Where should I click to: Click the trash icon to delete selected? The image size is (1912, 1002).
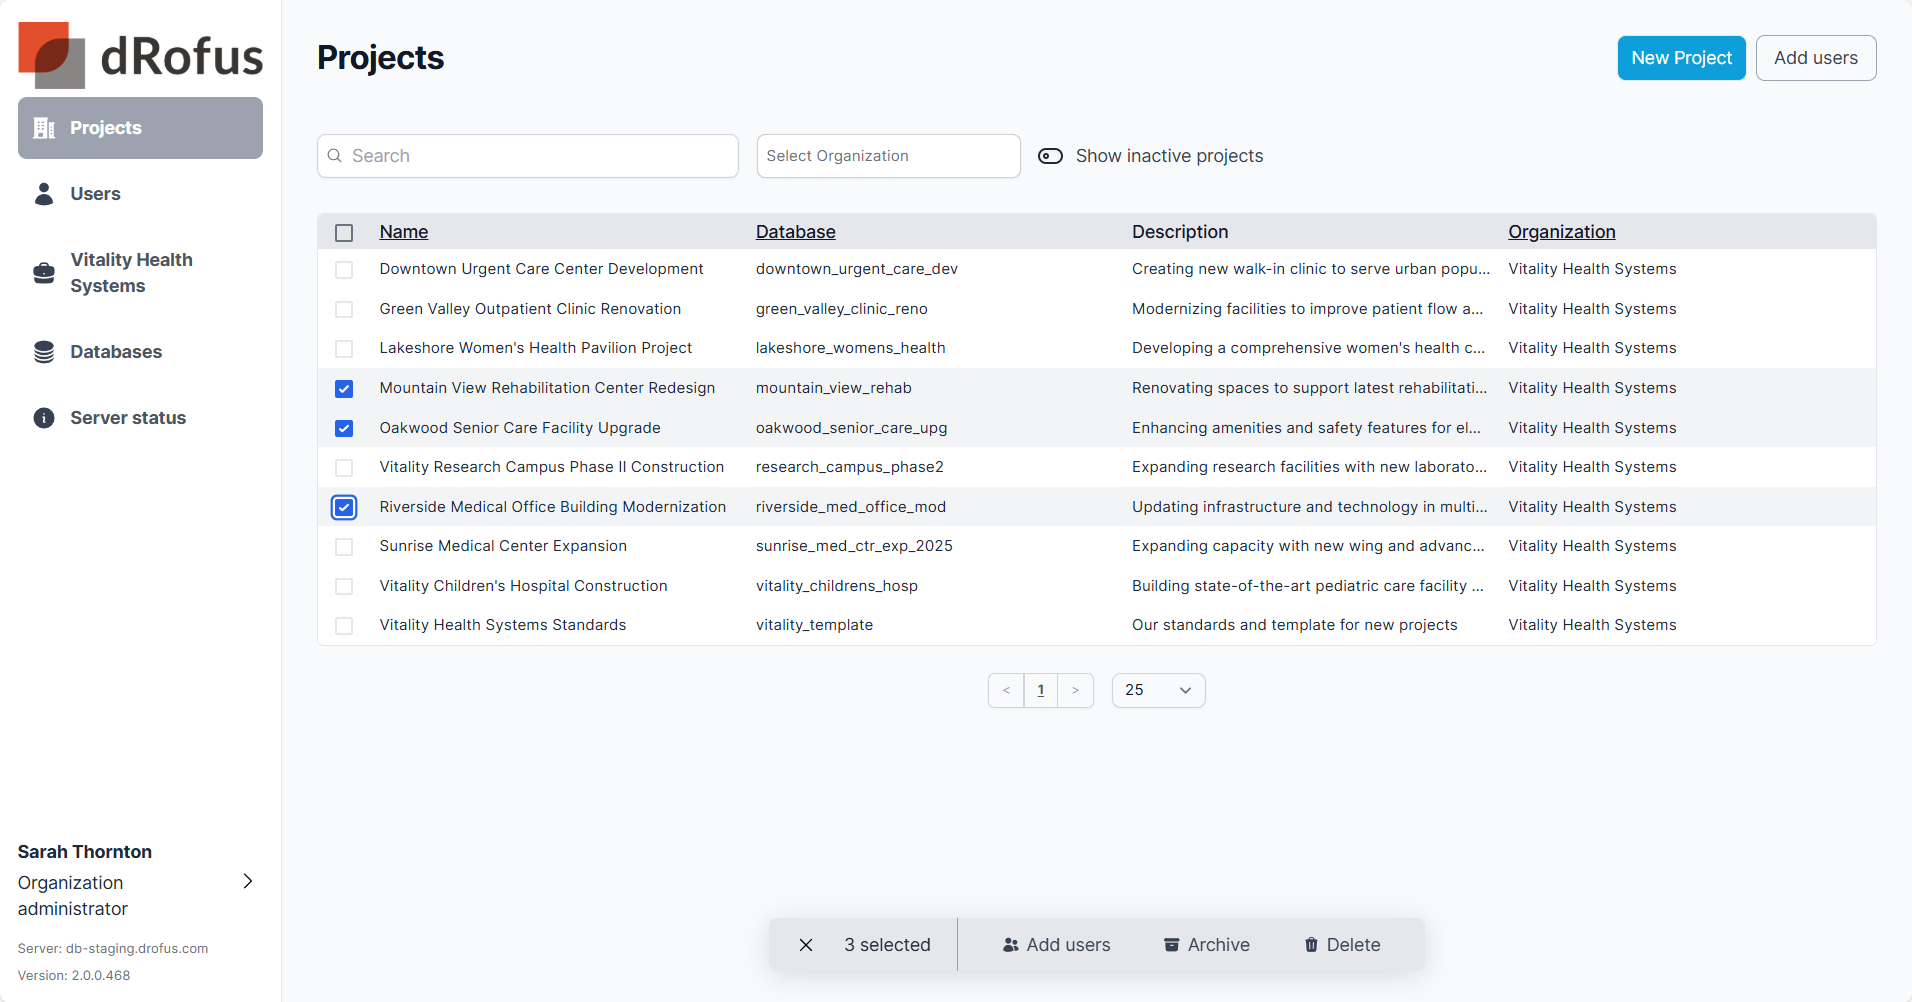pyautogui.click(x=1311, y=945)
